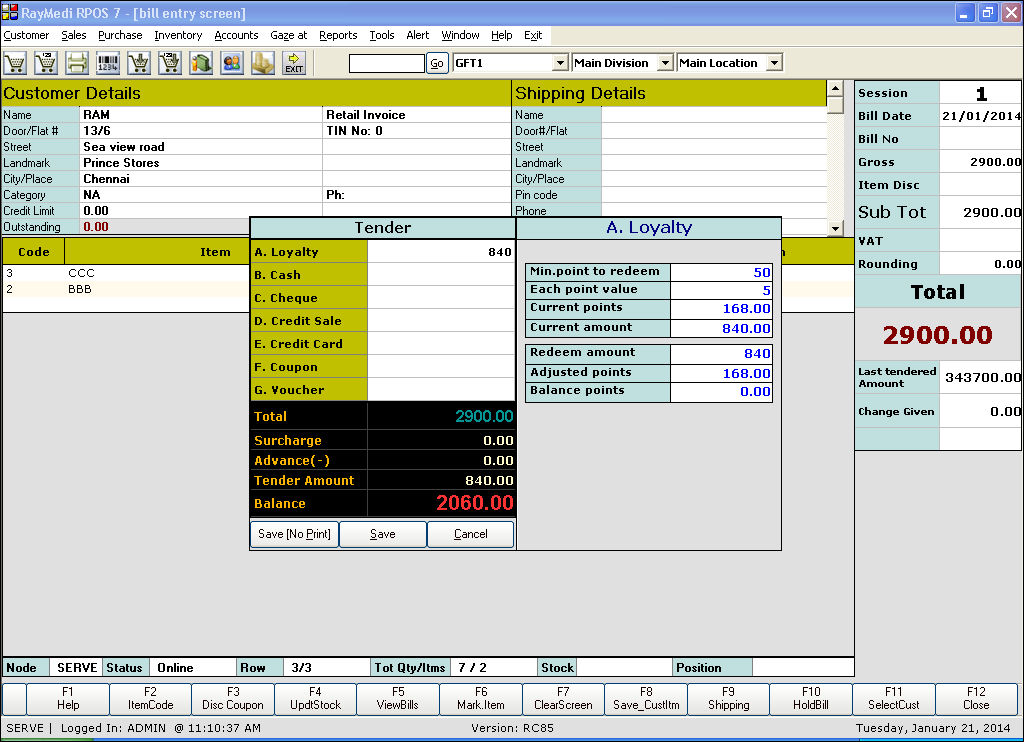The height and width of the screenshot is (742, 1024).
Task: Expand the GFT1 dropdown
Action: point(560,63)
